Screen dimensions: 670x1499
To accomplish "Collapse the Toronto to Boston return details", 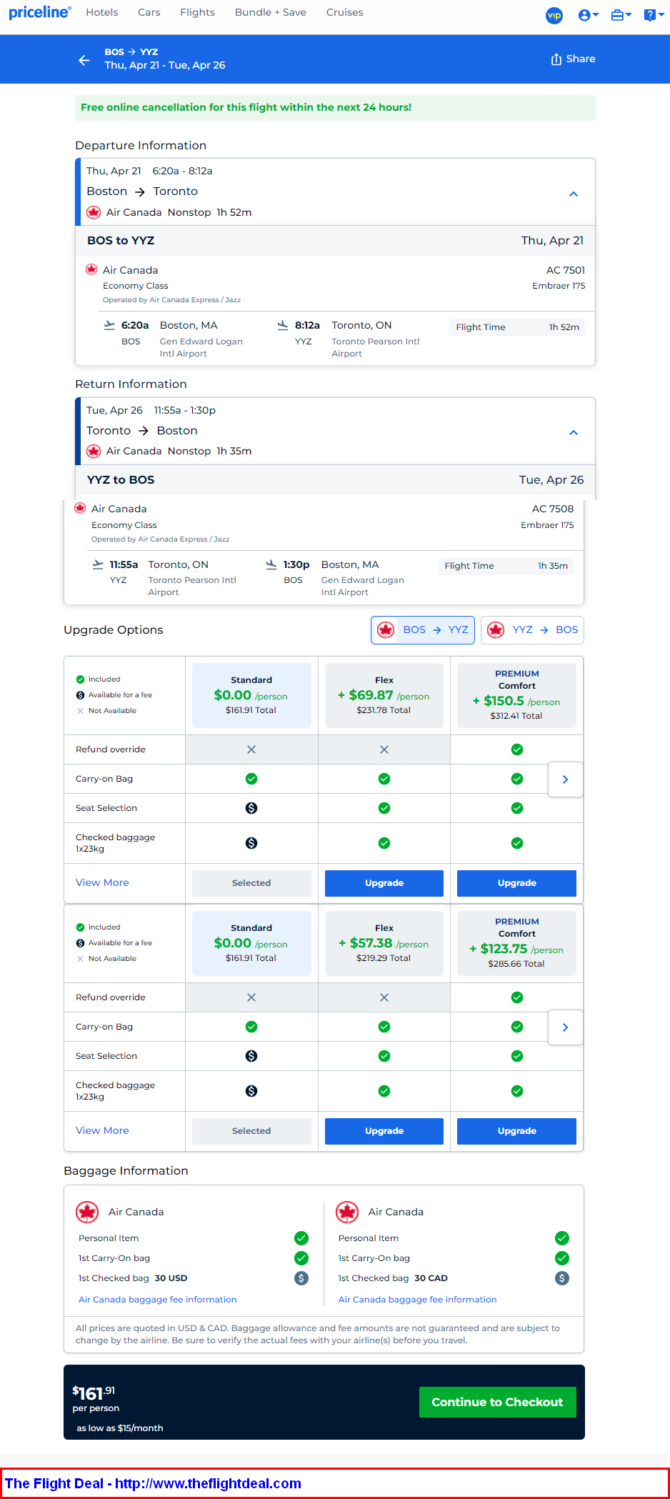I will coord(573,433).
